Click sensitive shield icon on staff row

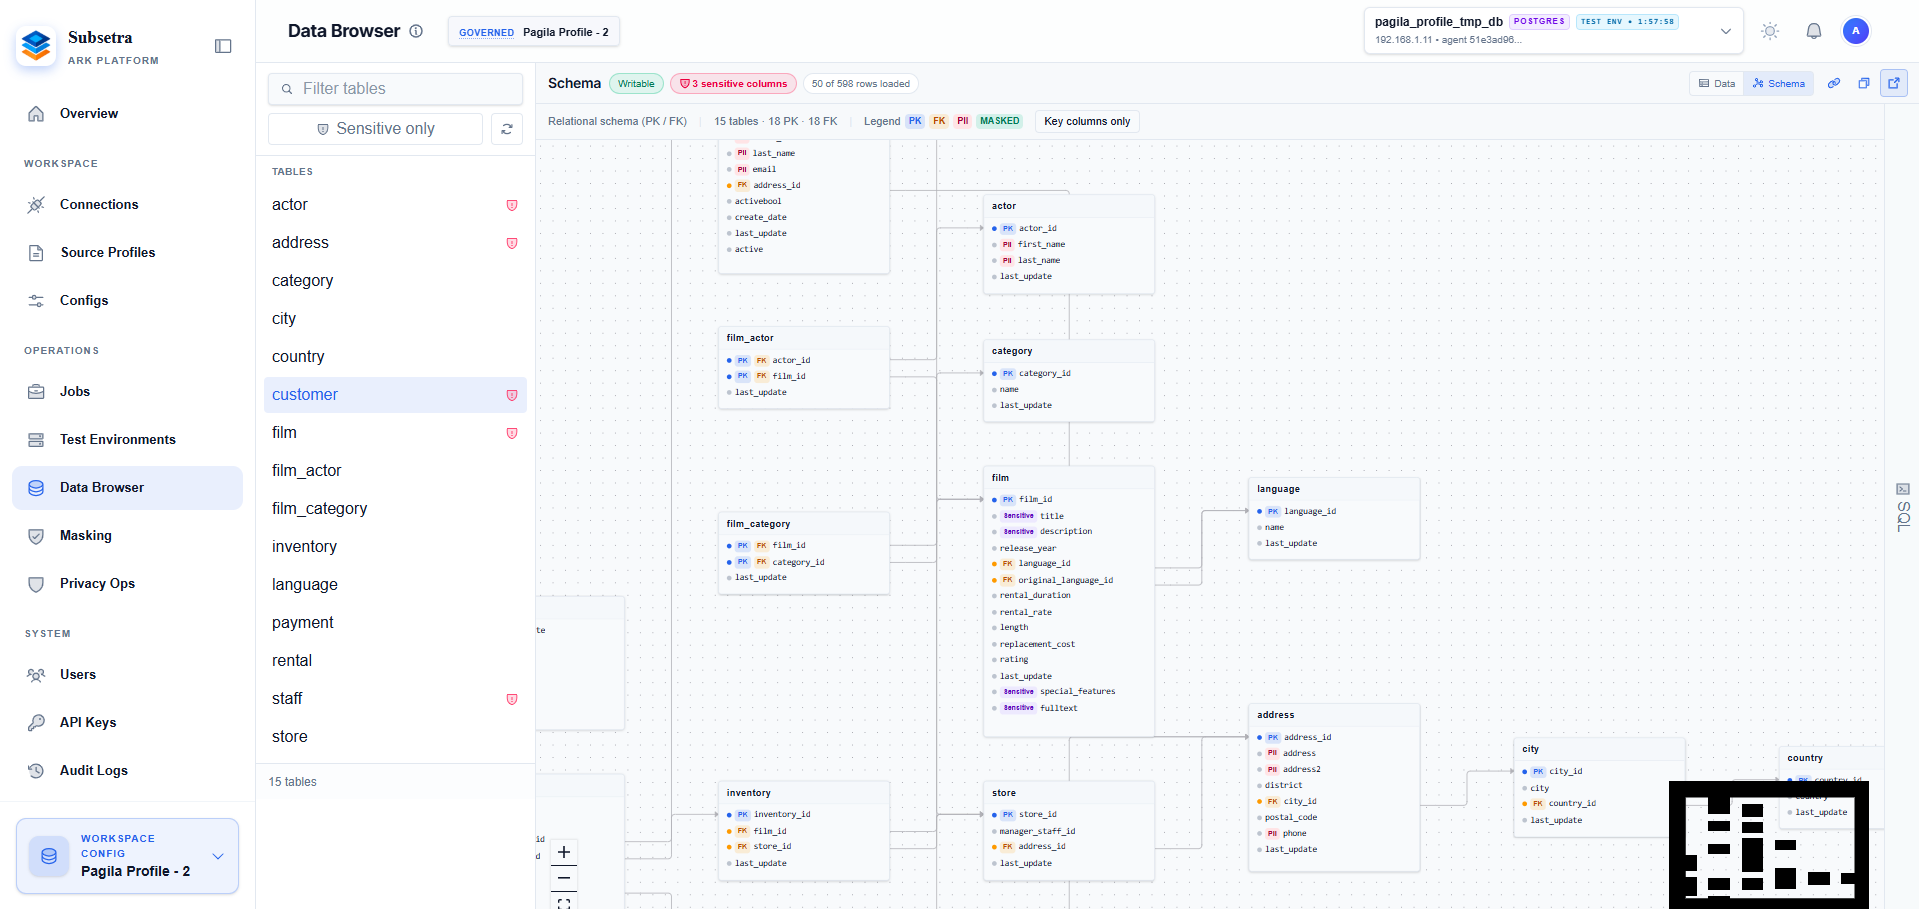click(512, 699)
